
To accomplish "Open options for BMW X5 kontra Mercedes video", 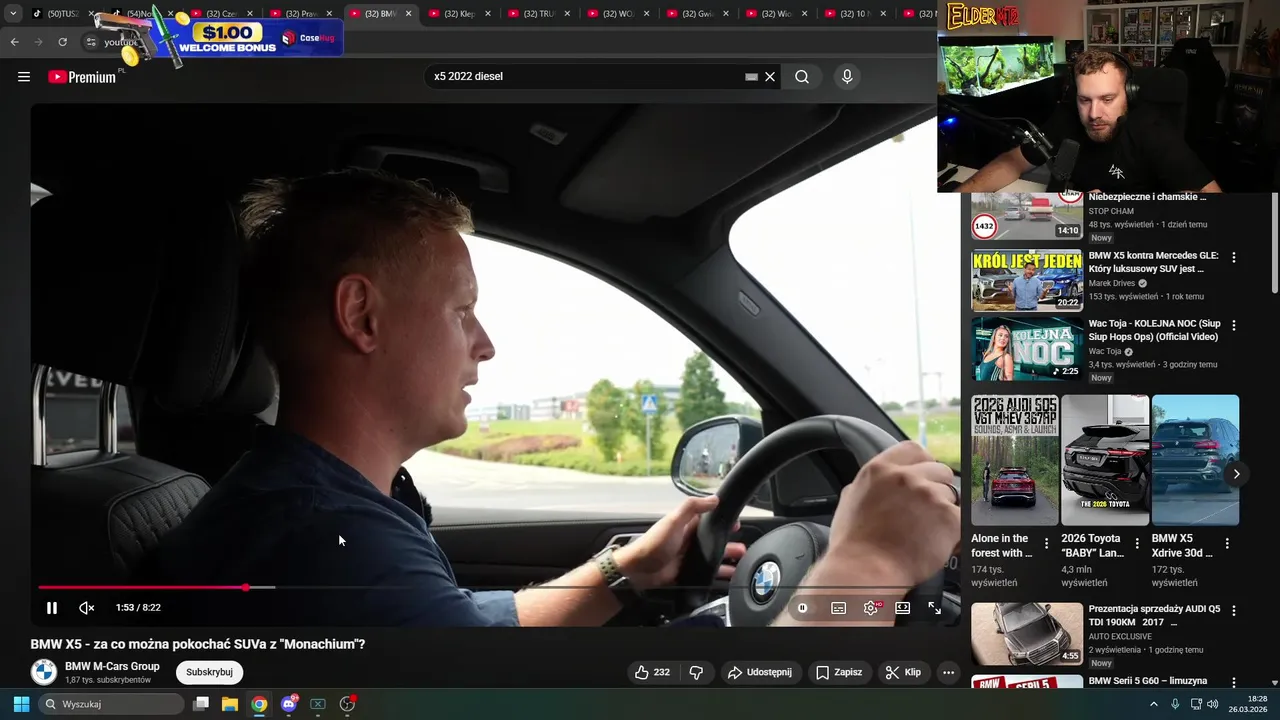I will click(x=1233, y=257).
